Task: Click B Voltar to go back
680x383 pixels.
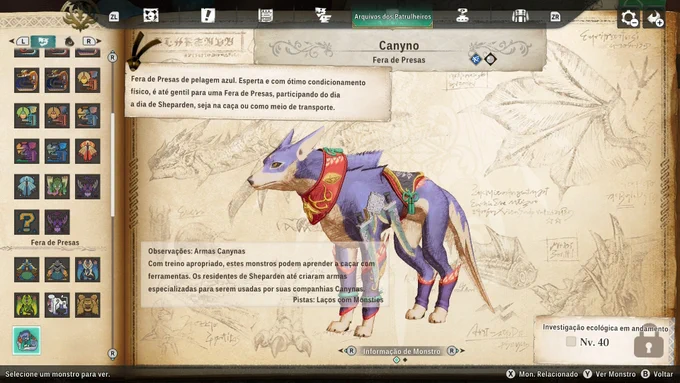Action: (x=657, y=374)
